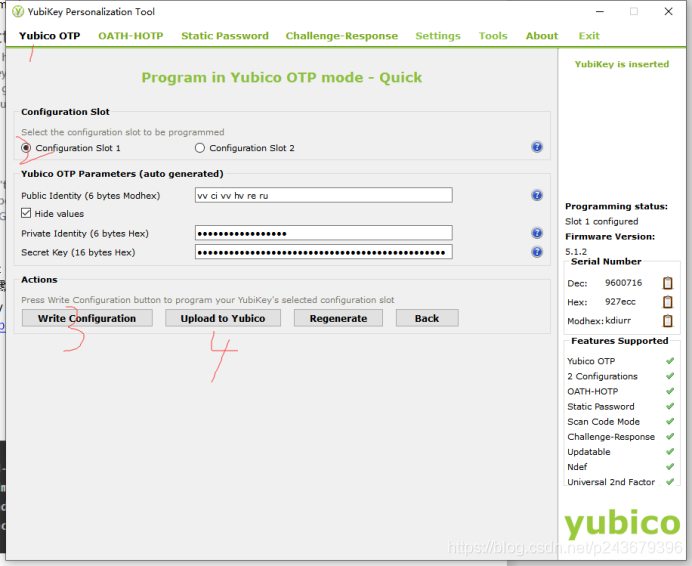Image resolution: width=692 pixels, height=566 pixels.
Task: Minimize the YubiKey Personalization Tool window
Action: click(x=599, y=11)
